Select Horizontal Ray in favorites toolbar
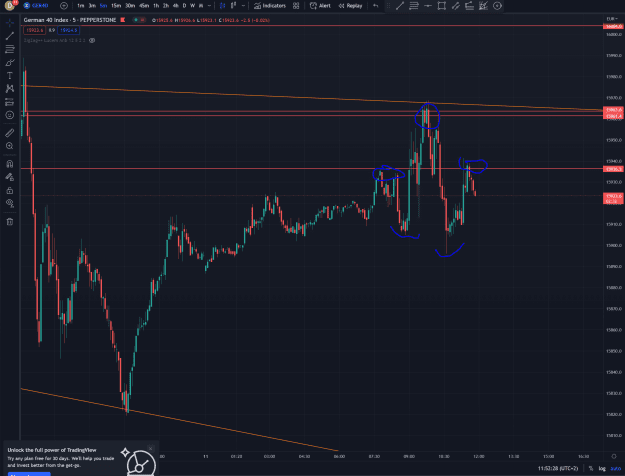This screenshot has width=625, height=476. 428,6
